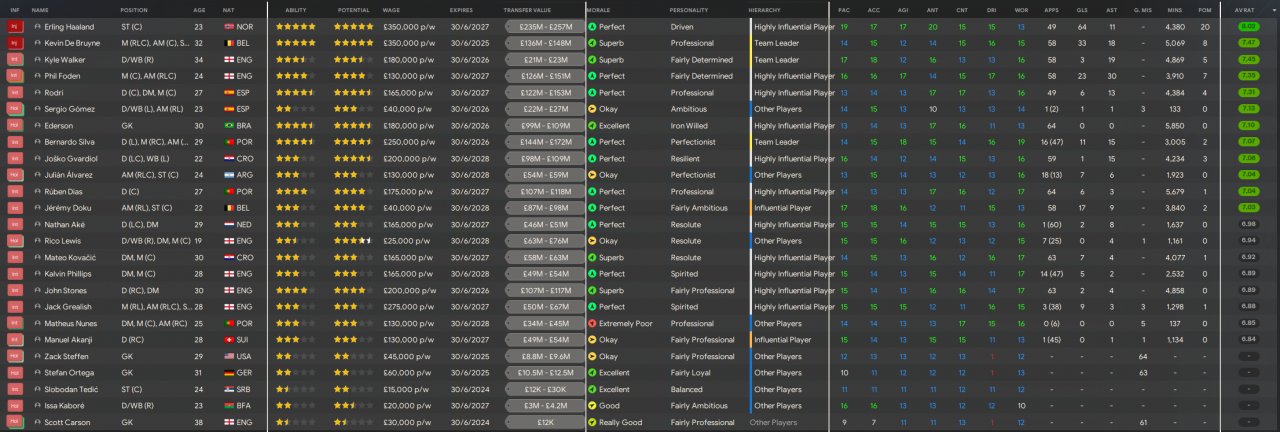The width and height of the screenshot is (1280, 432).
Task: Click the Serbia flag in Slobodan Tedić's row
Action: pos(227,389)
